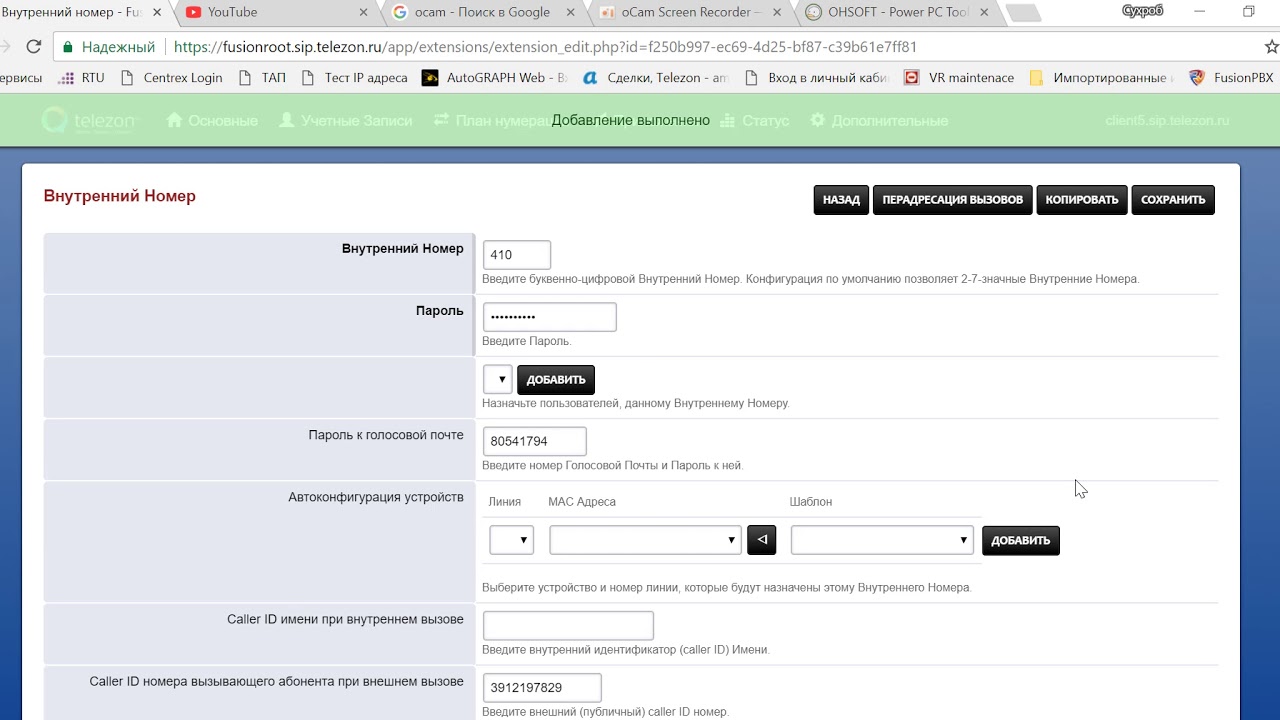Viewport: 1280px width, 720px height.
Task: Click the Сухроб profile name button
Action: point(1142,11)
